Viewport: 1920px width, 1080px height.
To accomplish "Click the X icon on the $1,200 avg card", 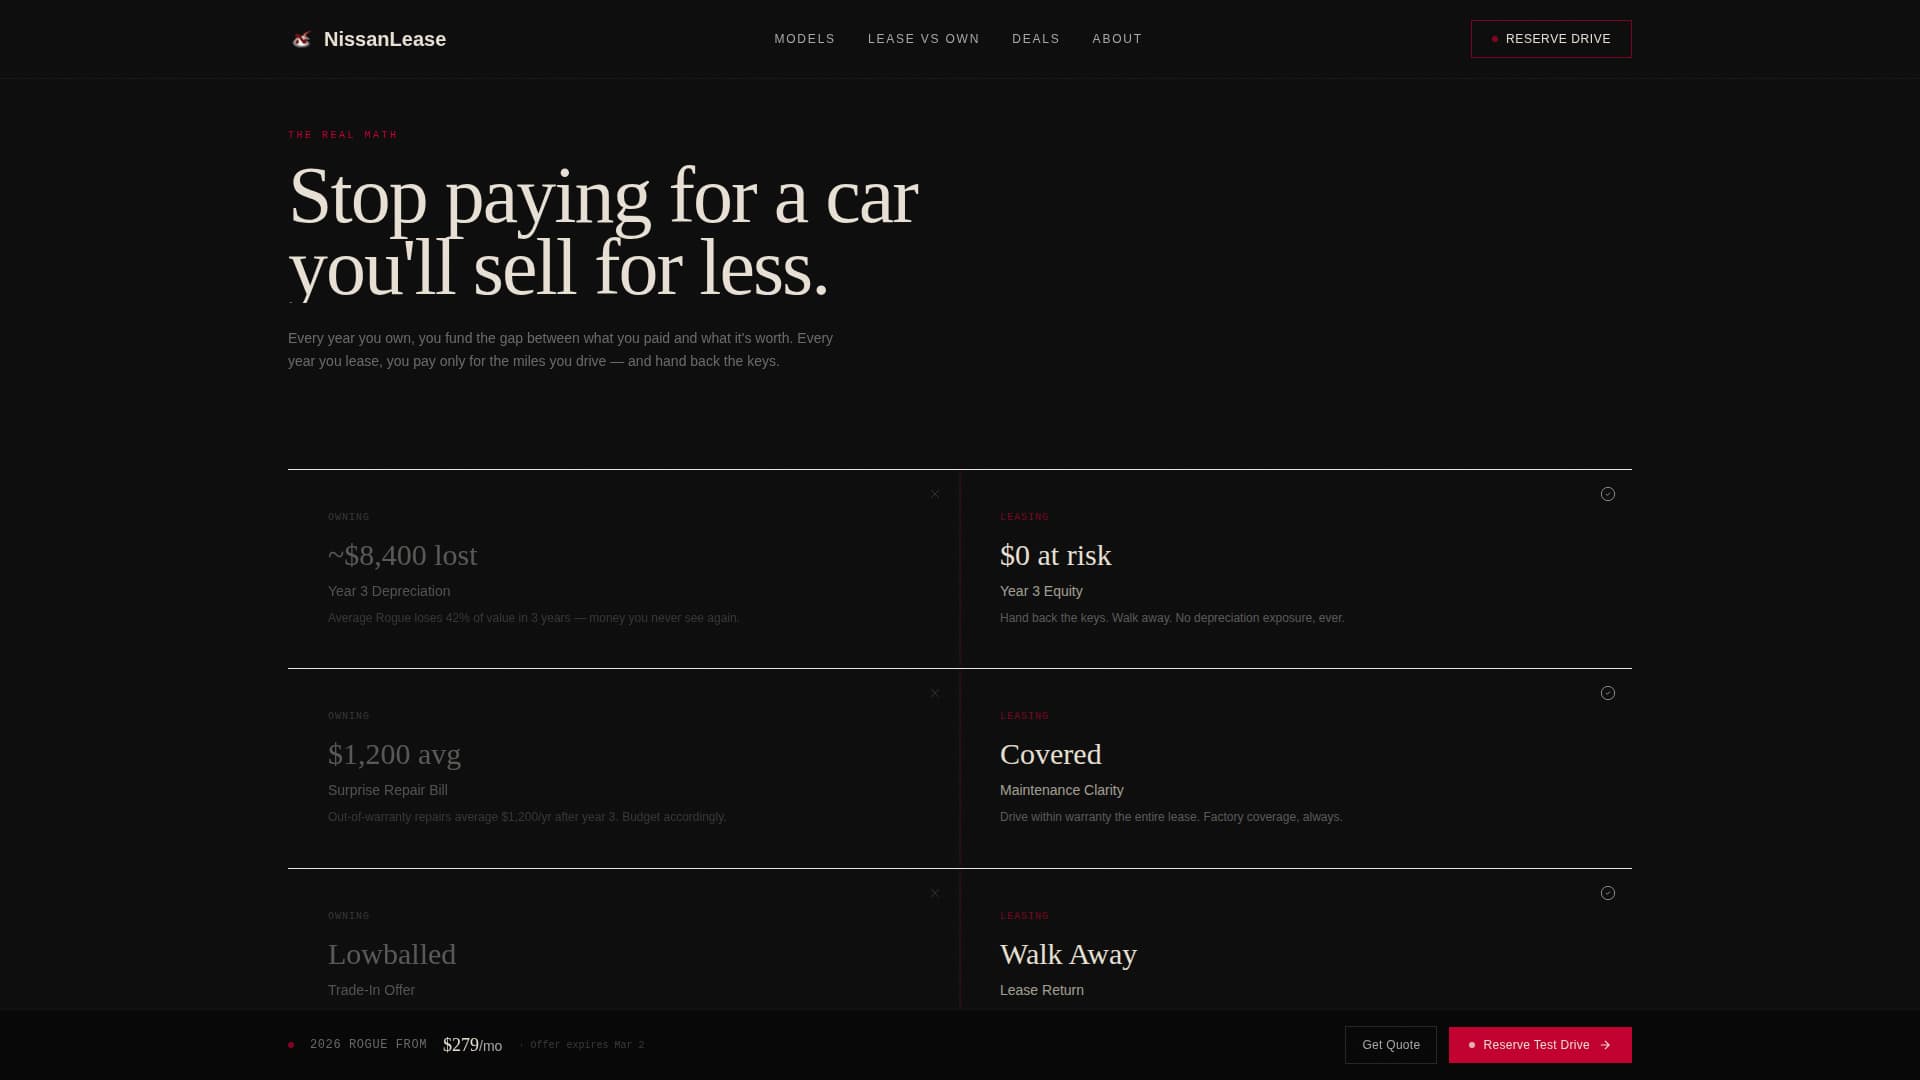I will [935, 693].
